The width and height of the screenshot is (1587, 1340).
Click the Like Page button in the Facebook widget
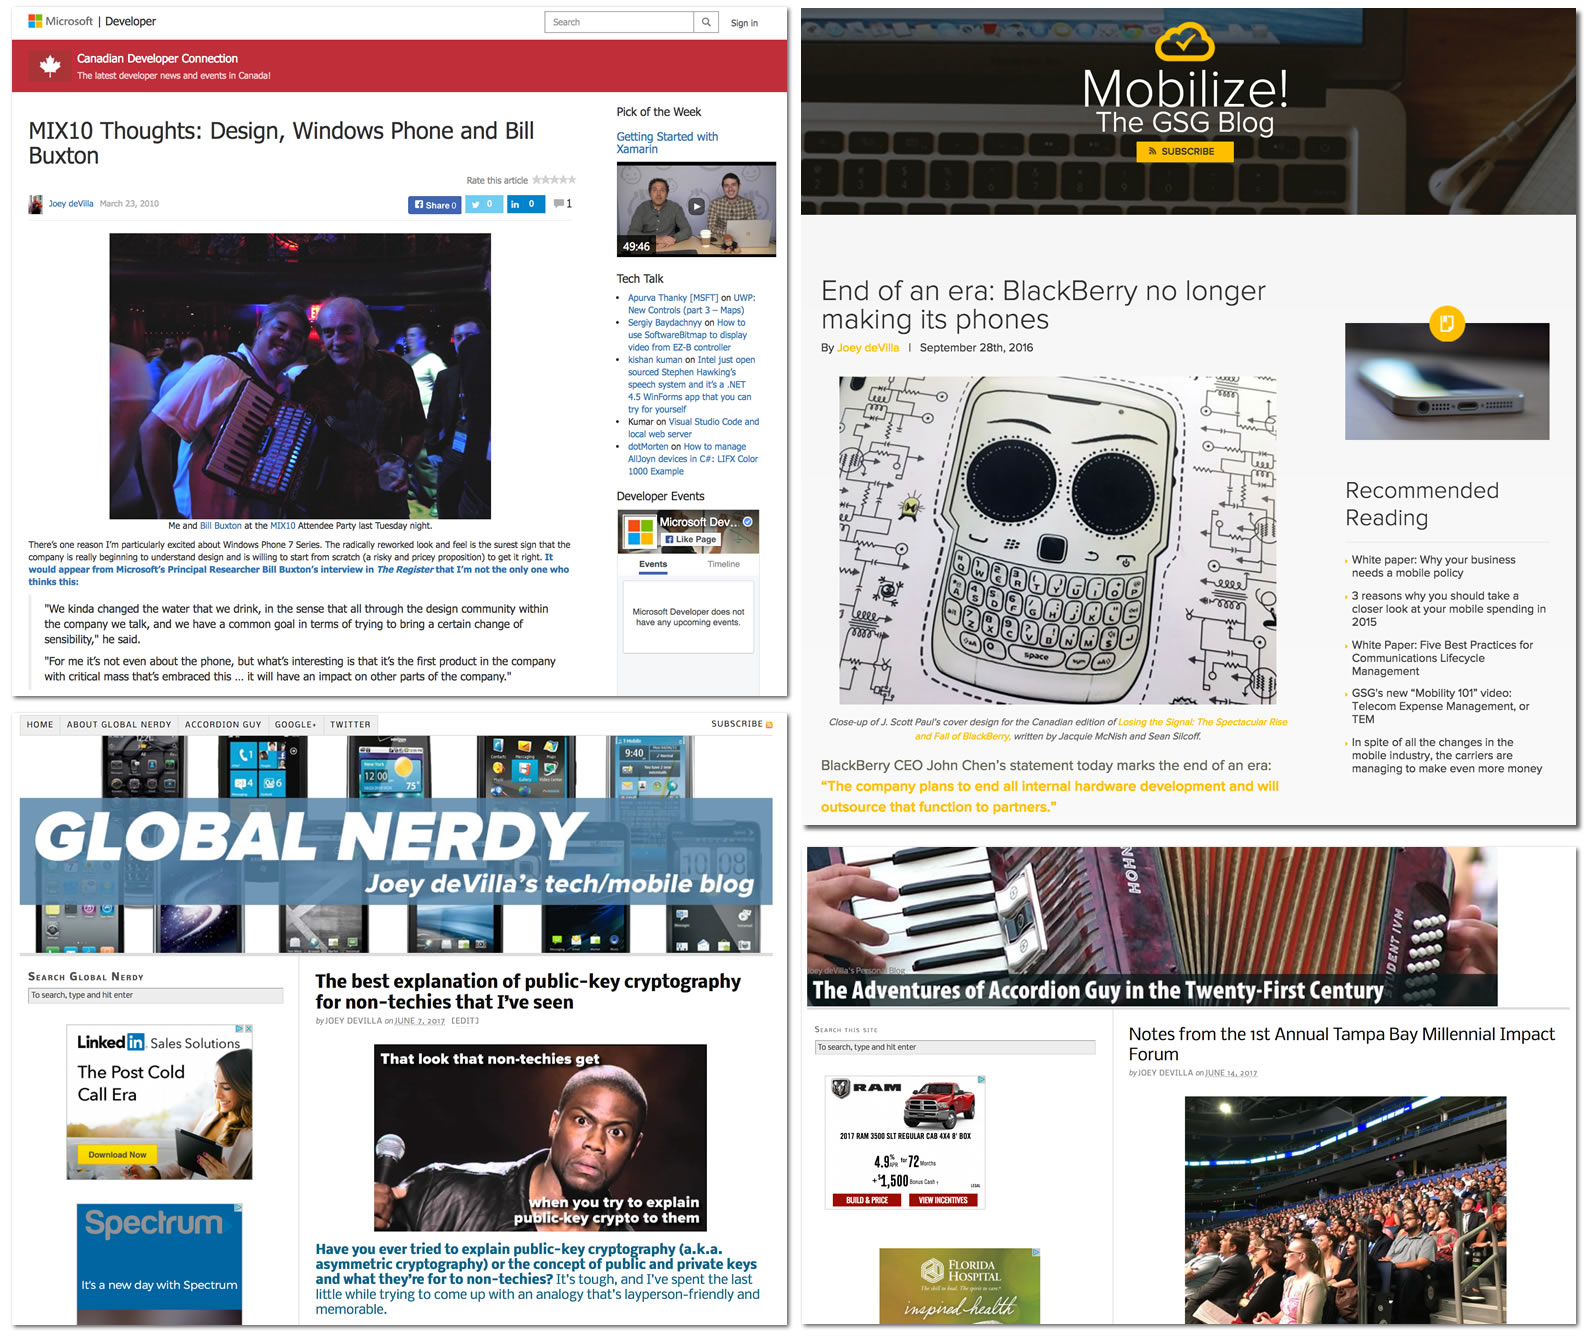691,540
